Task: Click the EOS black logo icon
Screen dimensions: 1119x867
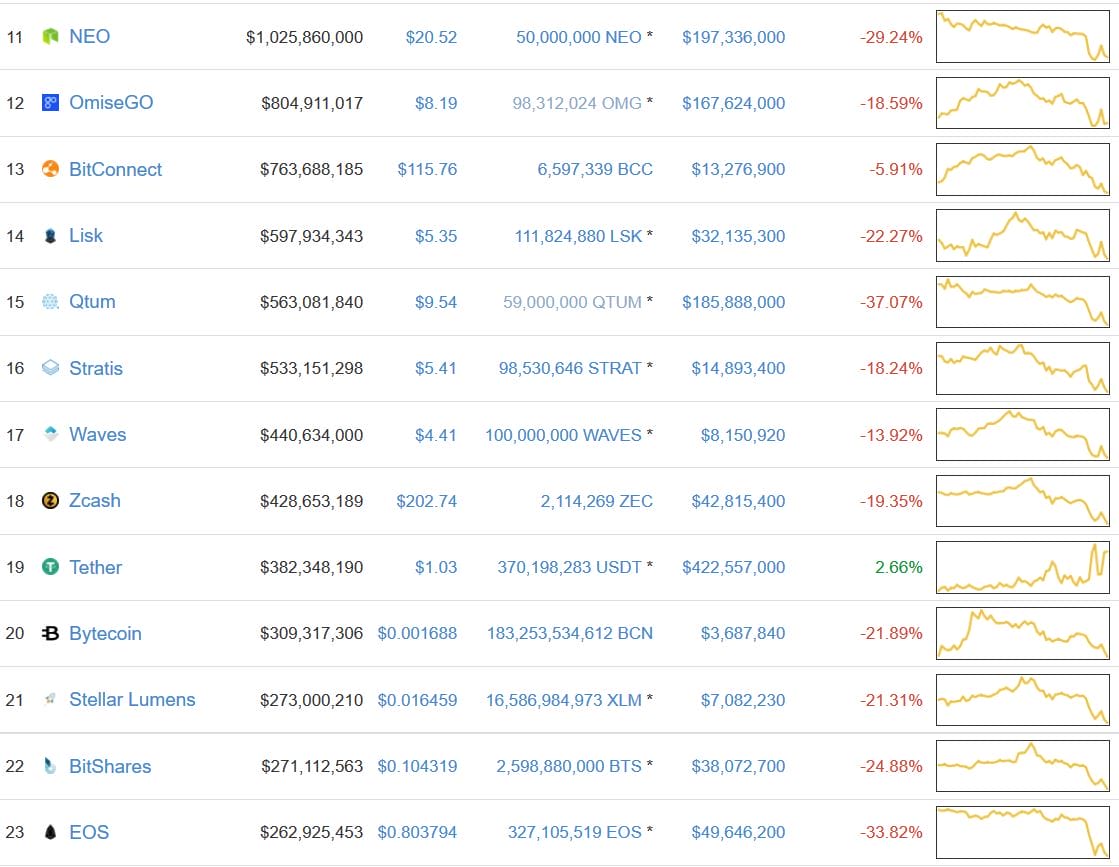Action: coord(50,832)
